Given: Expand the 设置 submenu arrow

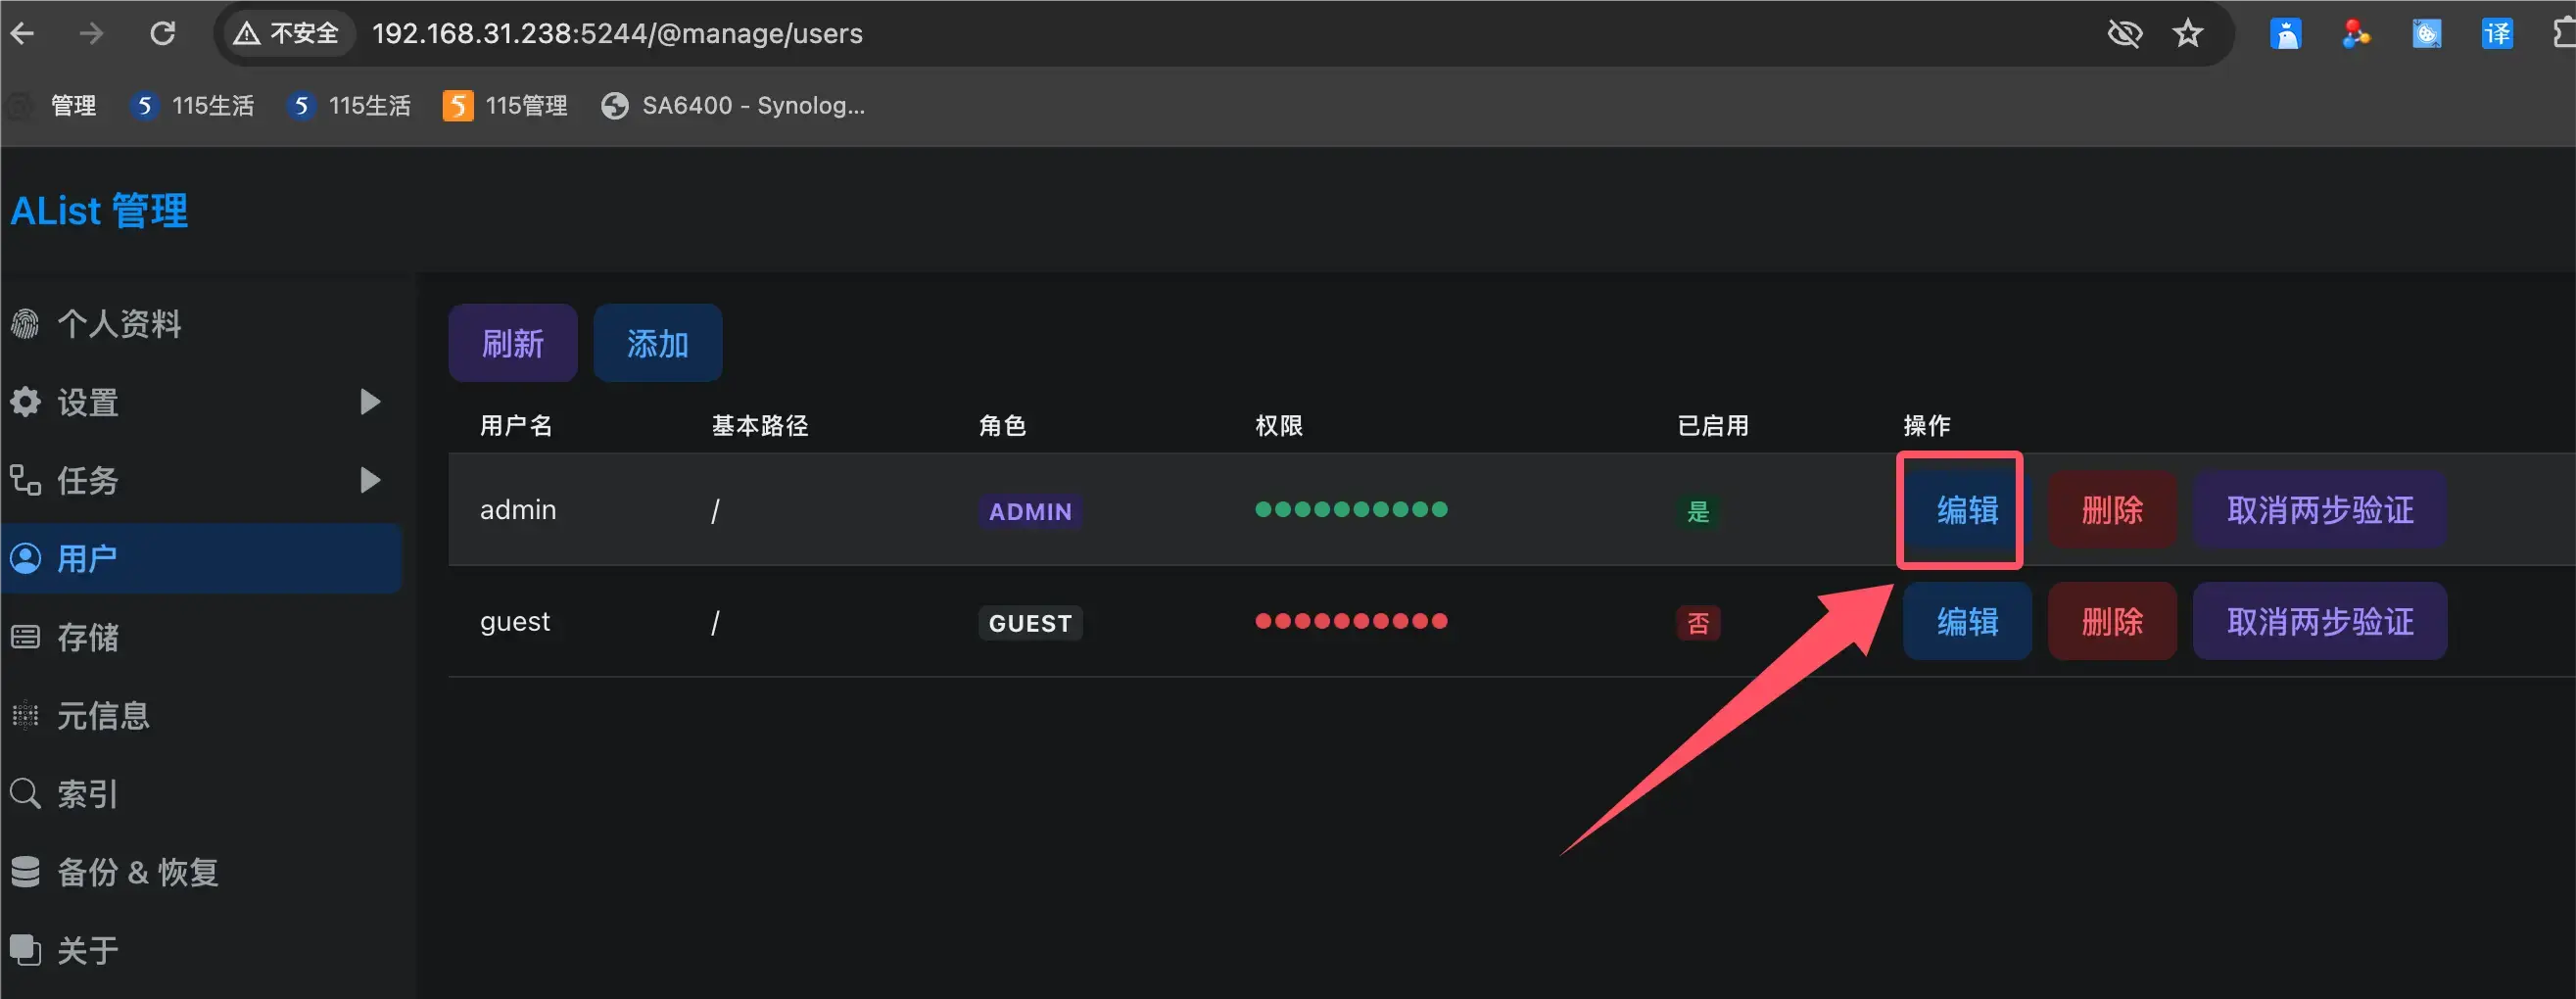Looking at the screenshot, I should 370,402.
